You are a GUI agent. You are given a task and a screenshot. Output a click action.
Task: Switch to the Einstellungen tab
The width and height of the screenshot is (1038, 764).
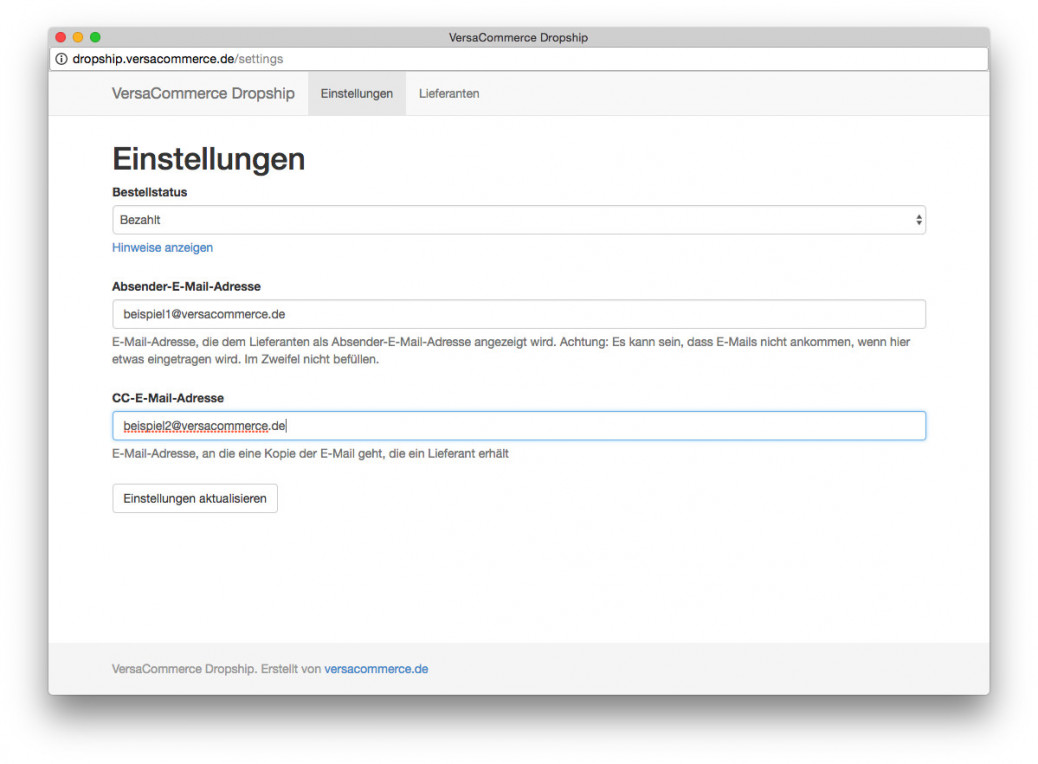tap(357, 93)
